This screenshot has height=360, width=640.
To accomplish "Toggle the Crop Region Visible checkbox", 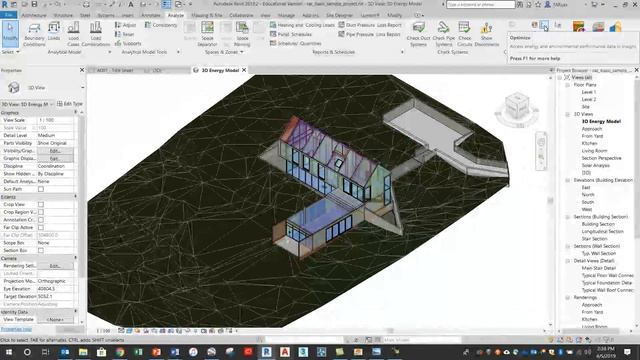I will click(x=41, y=212).
